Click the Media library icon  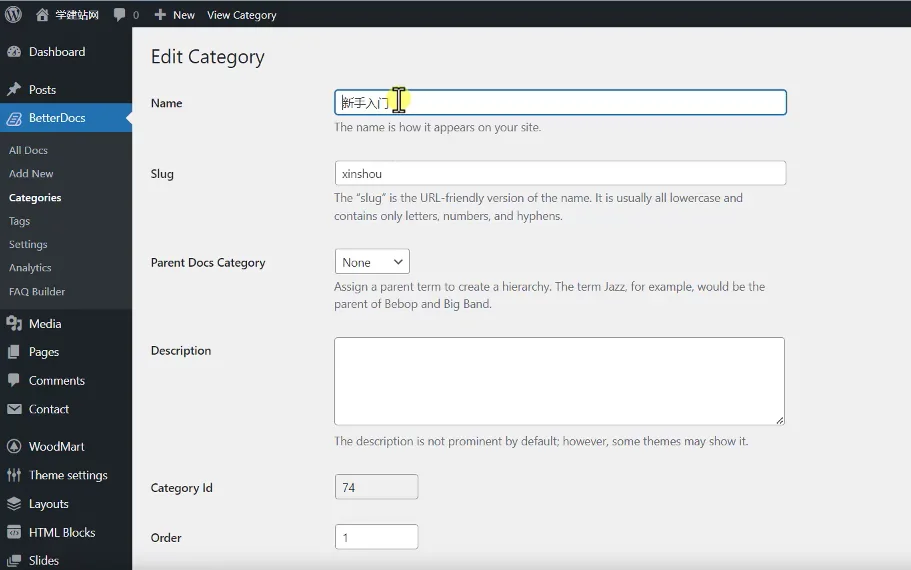click(x=14, y=324)
